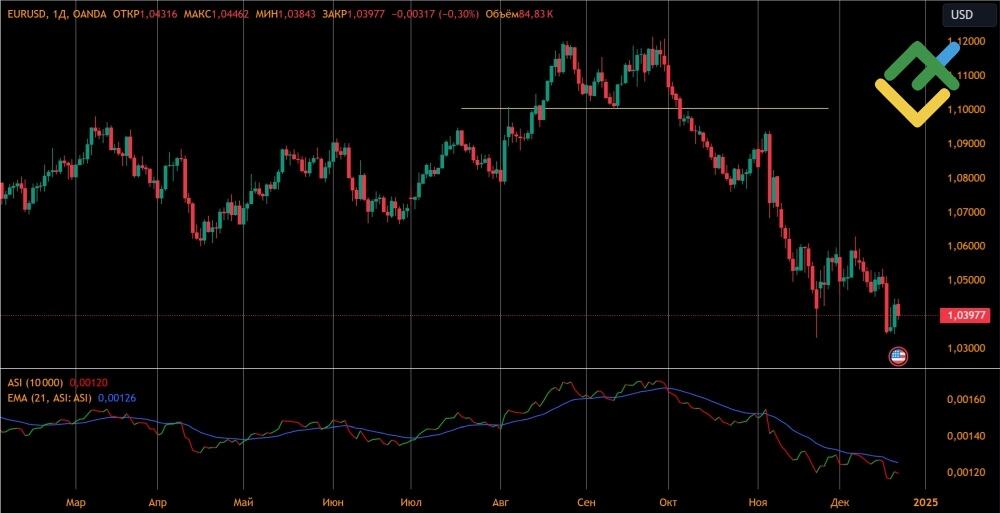Viewport: 1000px width, 513px height.
Task: Click the ASI (10 000) indicator legend
Action: click(x=35, y=383)
